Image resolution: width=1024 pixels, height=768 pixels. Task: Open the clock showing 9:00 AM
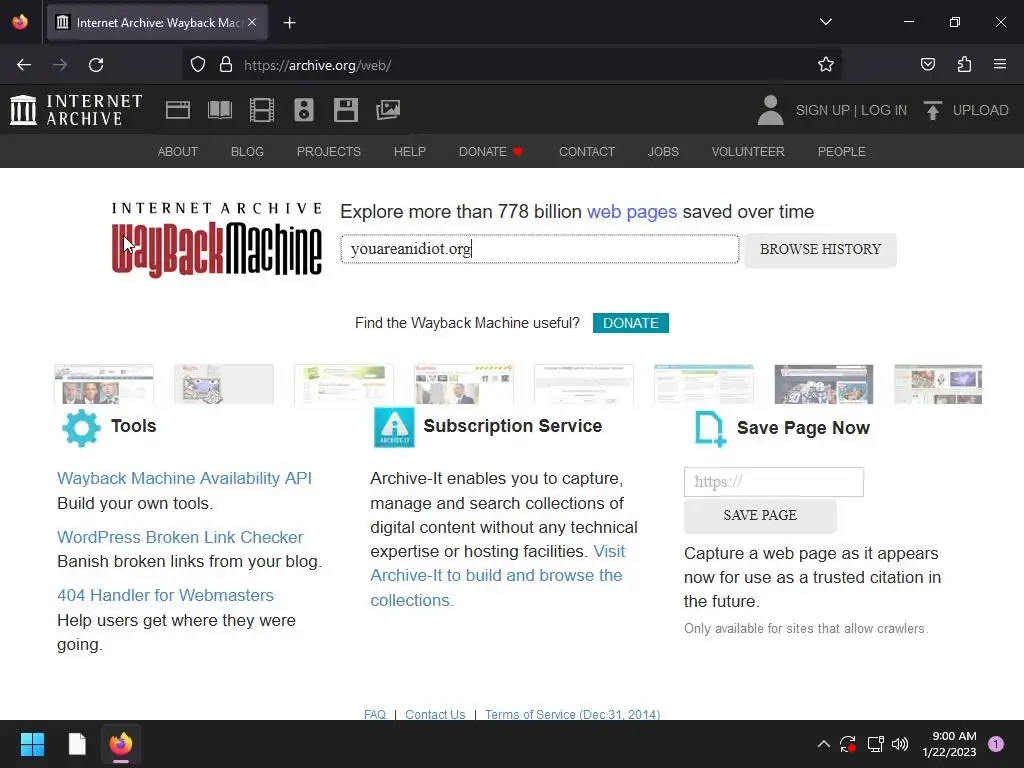950,744
